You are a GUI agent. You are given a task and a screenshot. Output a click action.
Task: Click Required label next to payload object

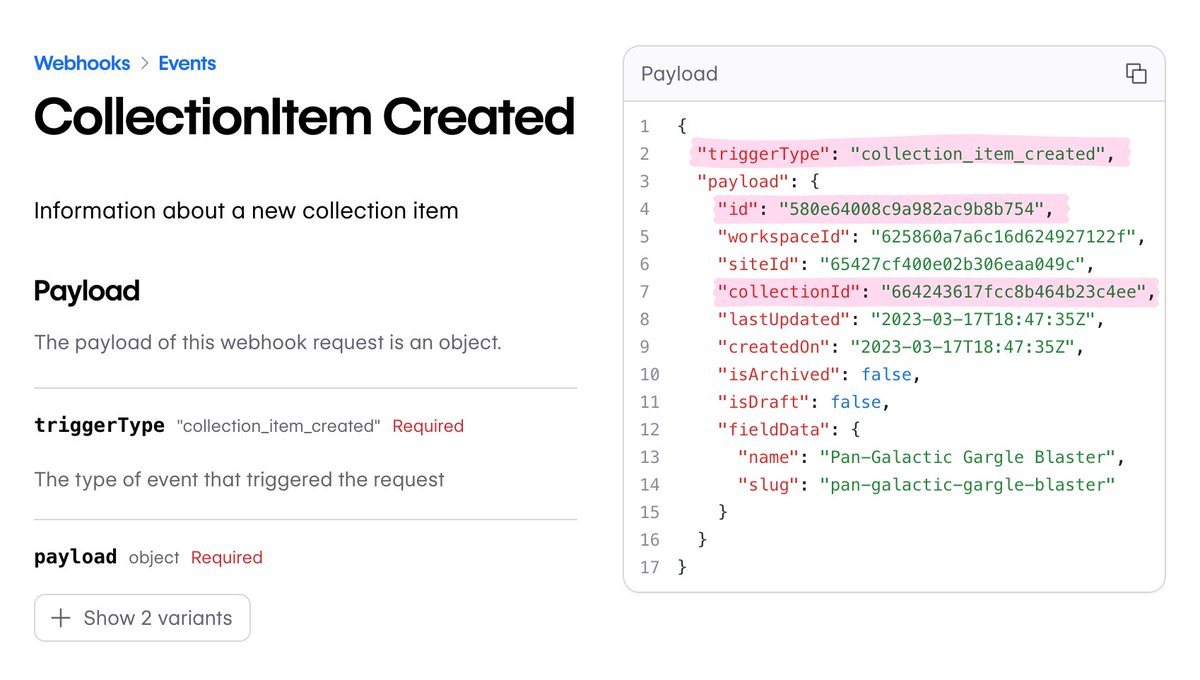tap(227, 558)
